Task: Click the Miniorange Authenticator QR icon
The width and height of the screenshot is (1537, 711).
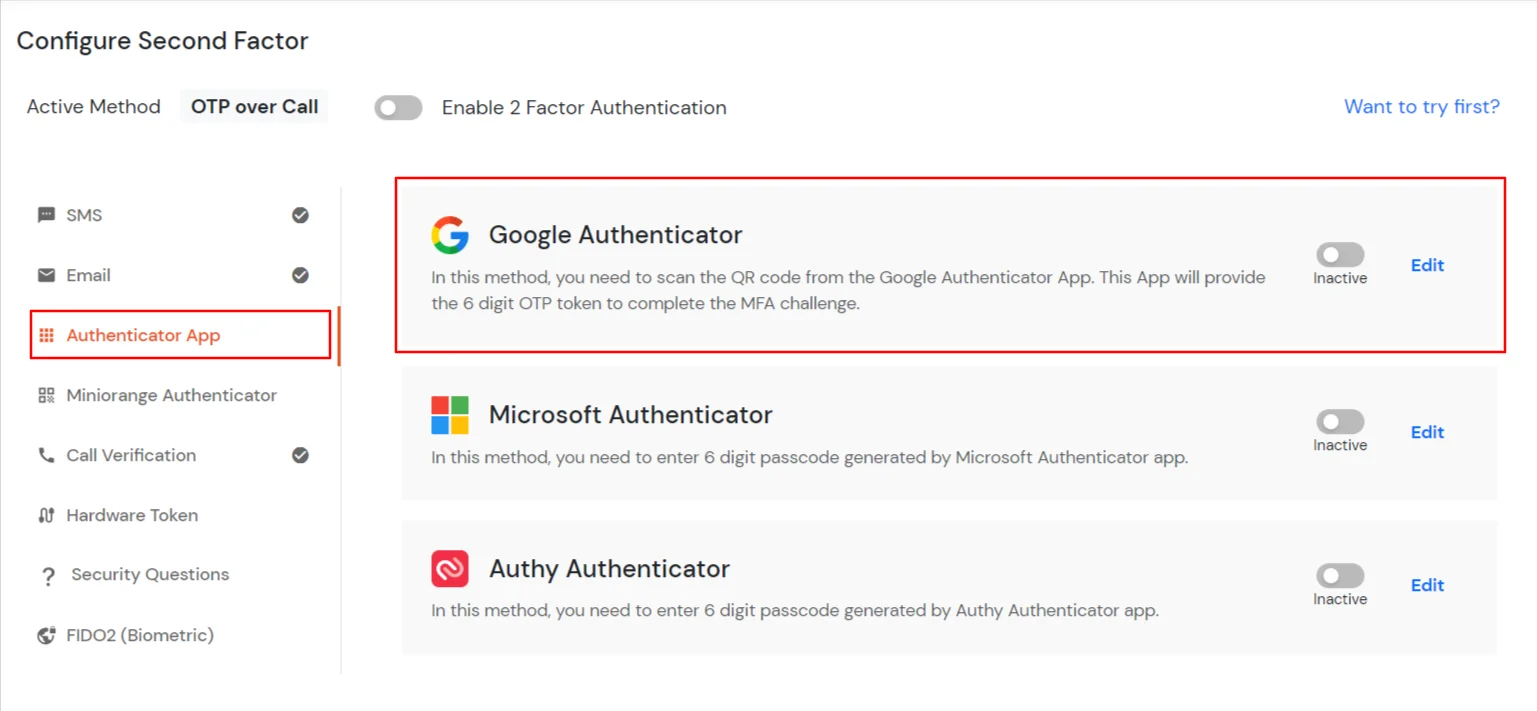Action: point(46,395)
